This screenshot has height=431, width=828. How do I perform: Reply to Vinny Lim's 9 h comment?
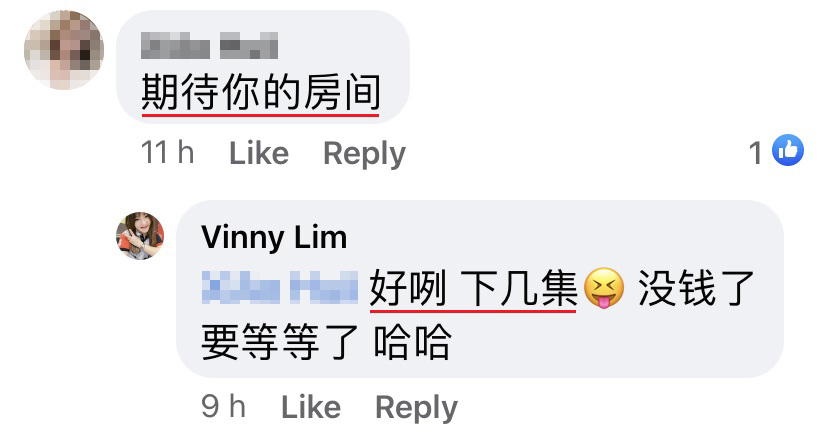pos(416,408)
